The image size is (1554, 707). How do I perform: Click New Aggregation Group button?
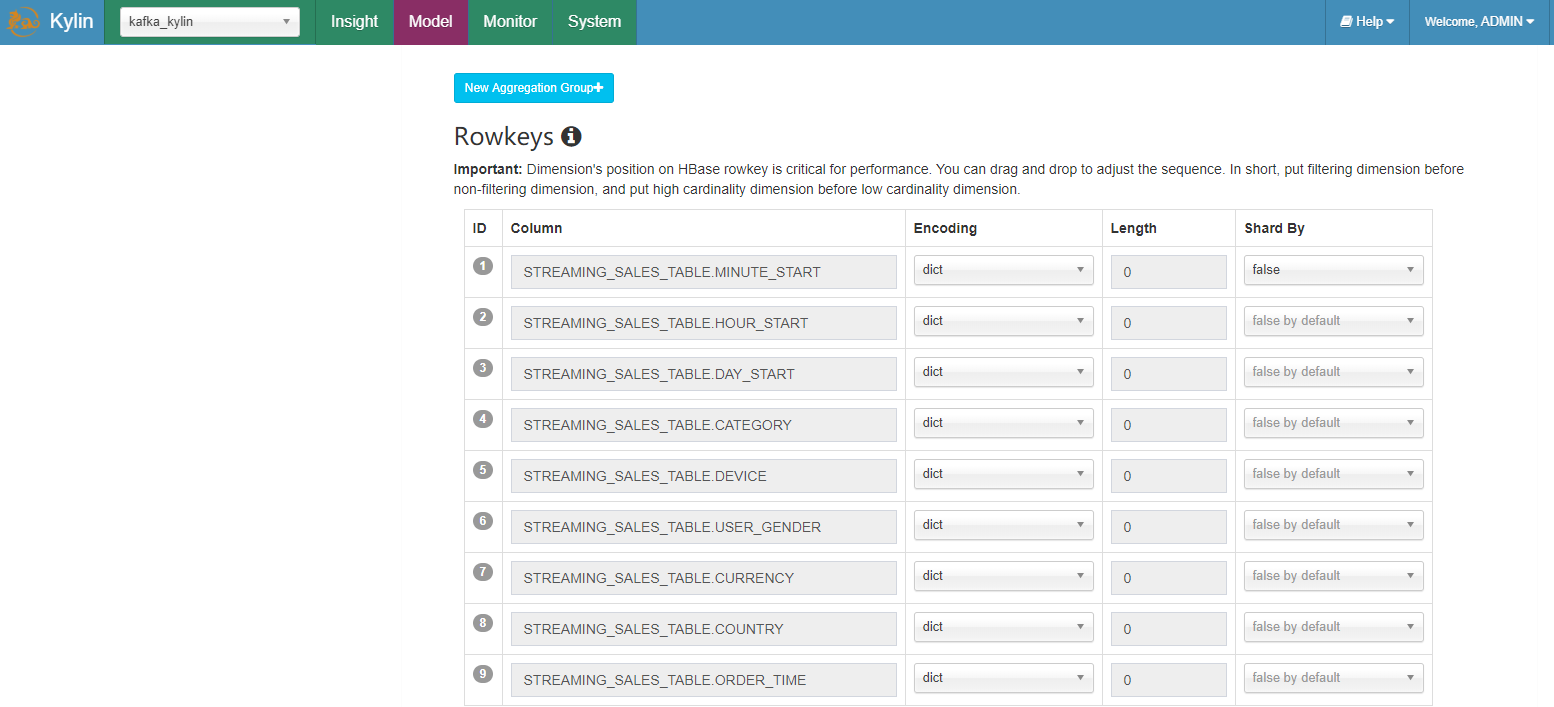click(x=534, y=88)
